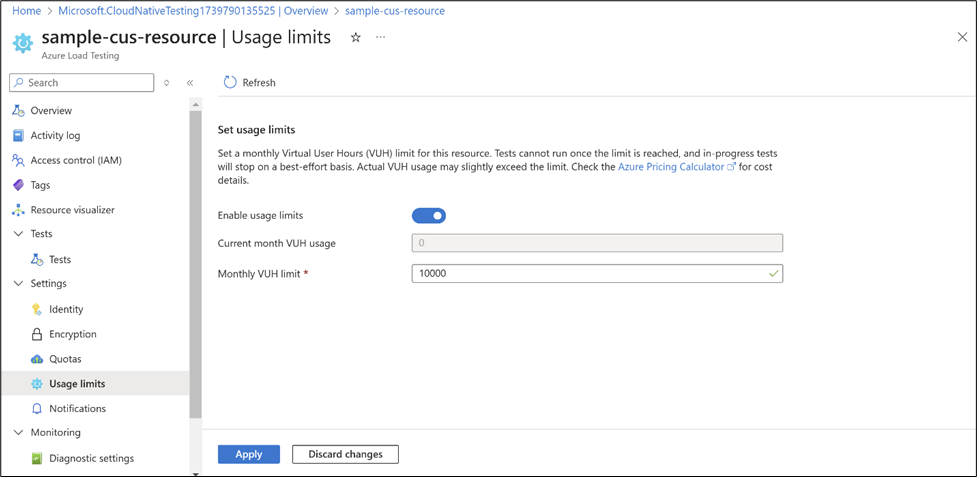Screen dimensions: 977x477
Task: Open the Identity settings page
Action: tap(66, 309)
